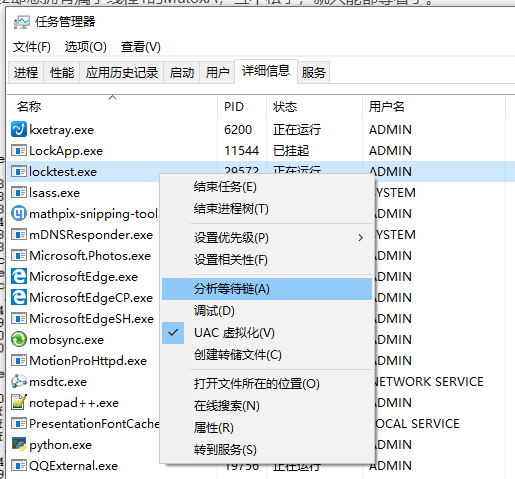Select the notepad++.exe icon
The width and height of the screenshot is (515, 479).
click(19, 402)
